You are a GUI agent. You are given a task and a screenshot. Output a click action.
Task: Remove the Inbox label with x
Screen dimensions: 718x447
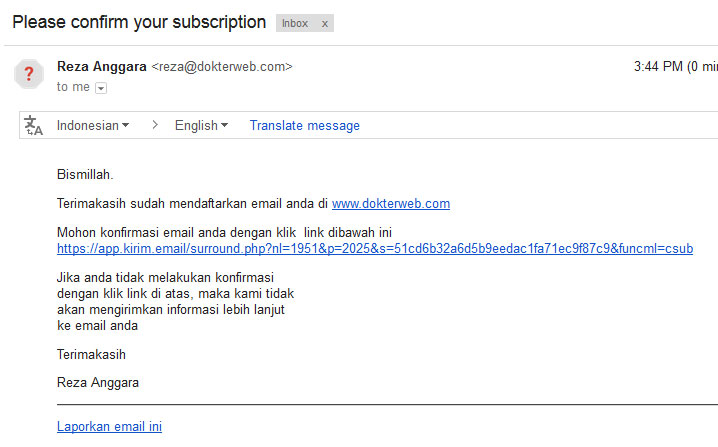[x=324, y=23]
